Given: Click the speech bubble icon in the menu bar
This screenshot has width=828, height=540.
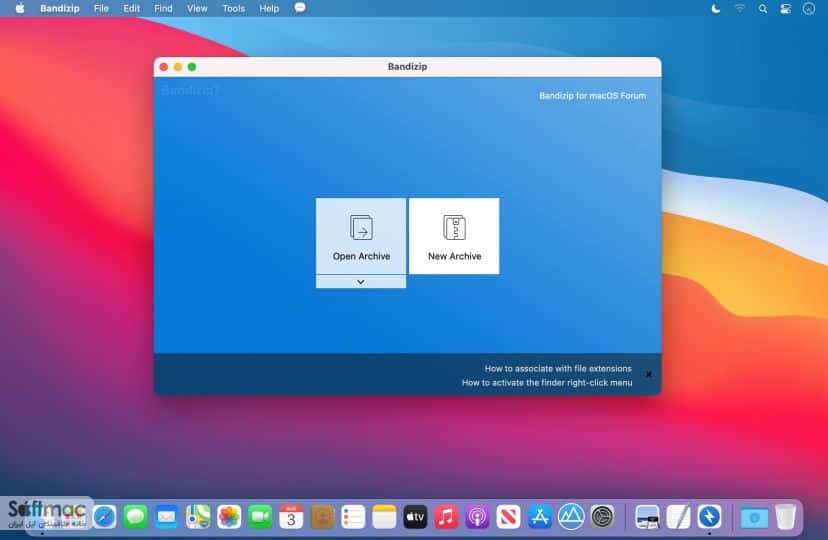Looking at the screenshot, I should click(300, 8).
